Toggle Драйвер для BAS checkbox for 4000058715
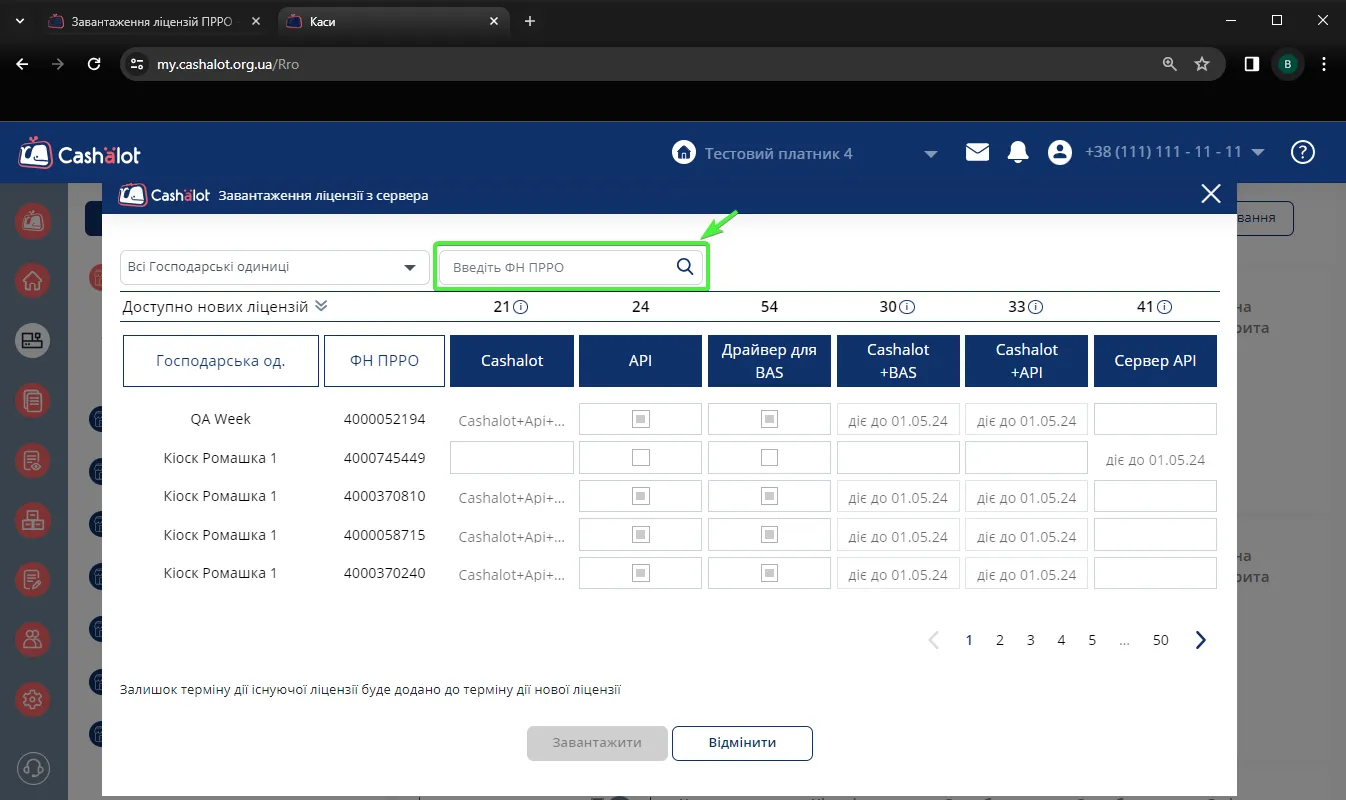Image resolution: width=1346 pixels, height=800 pixels. tap(769, 534)
